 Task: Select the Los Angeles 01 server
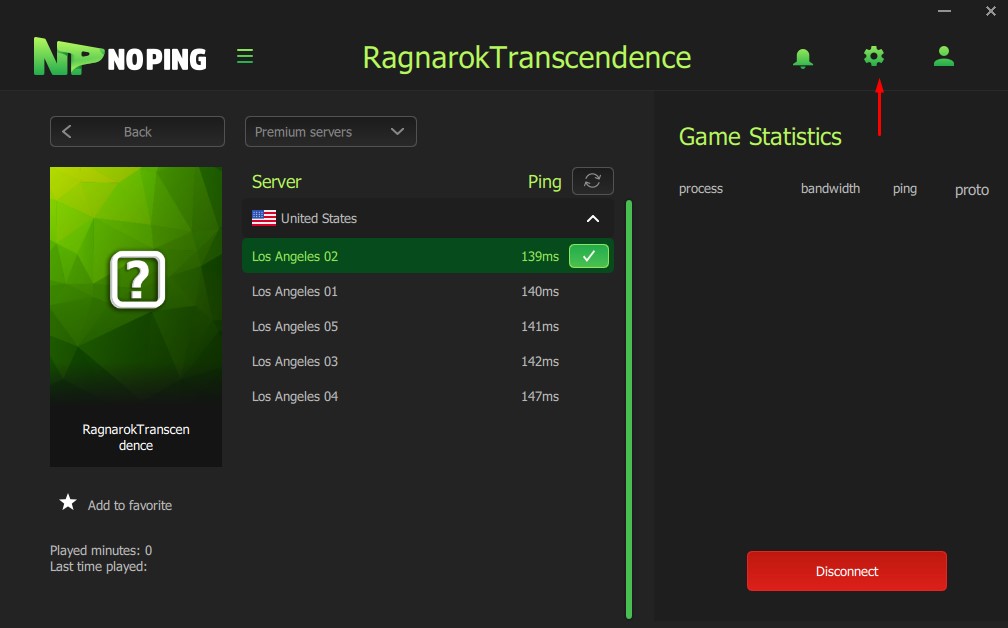point(428,291)
